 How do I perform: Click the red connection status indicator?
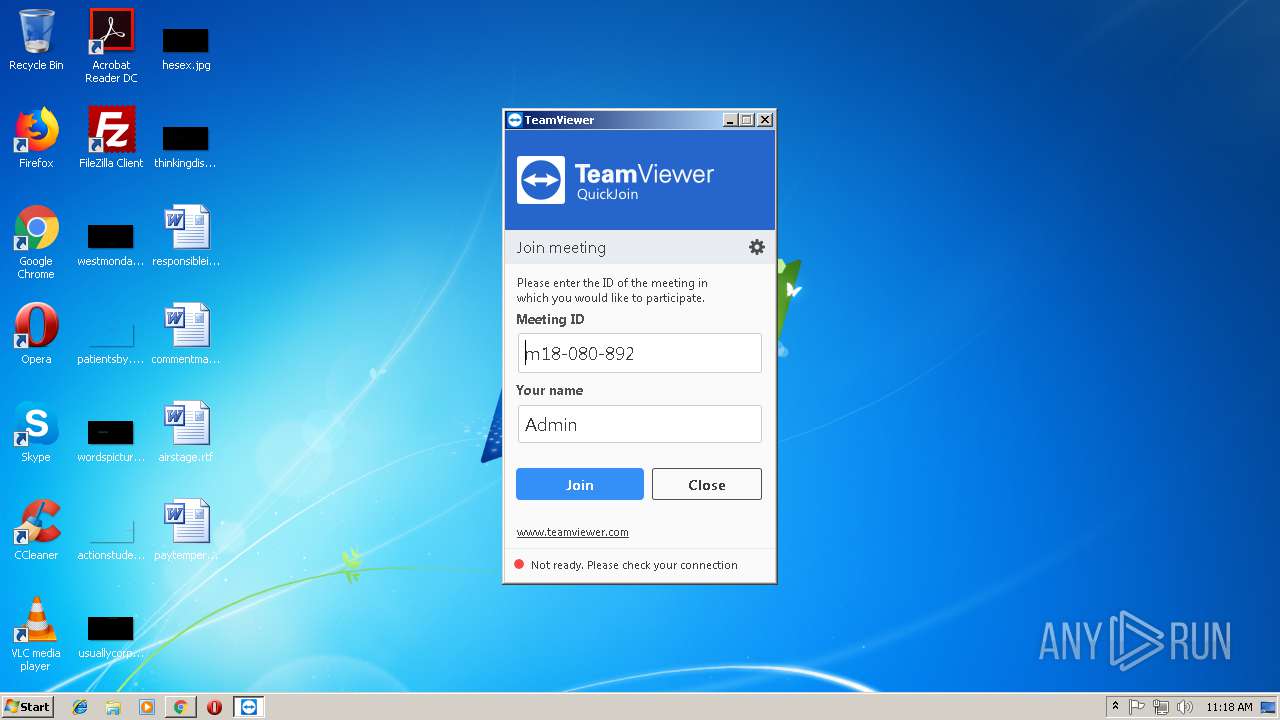tap(519, 564)
